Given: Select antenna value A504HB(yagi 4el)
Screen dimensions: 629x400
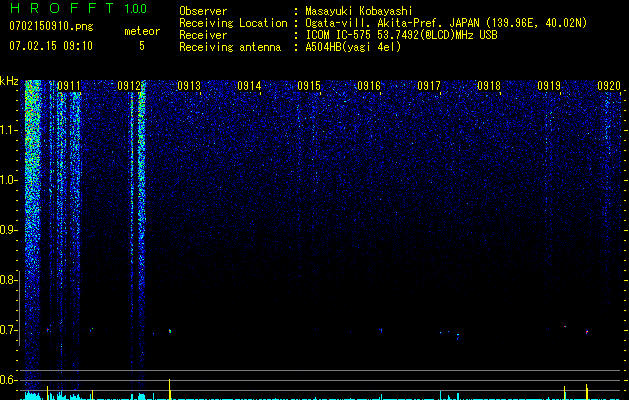Looking at the screenshot, I should [x=353, y=47].
